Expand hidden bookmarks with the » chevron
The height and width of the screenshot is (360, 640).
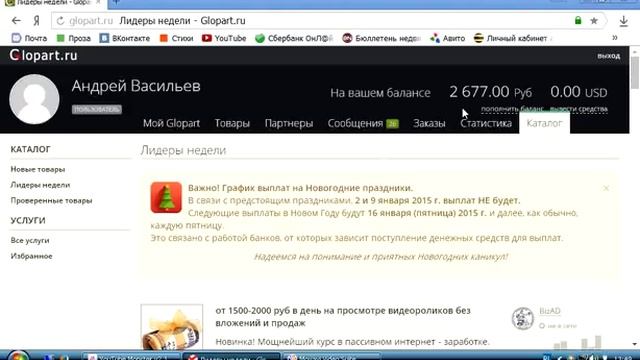tap(615, 38)
